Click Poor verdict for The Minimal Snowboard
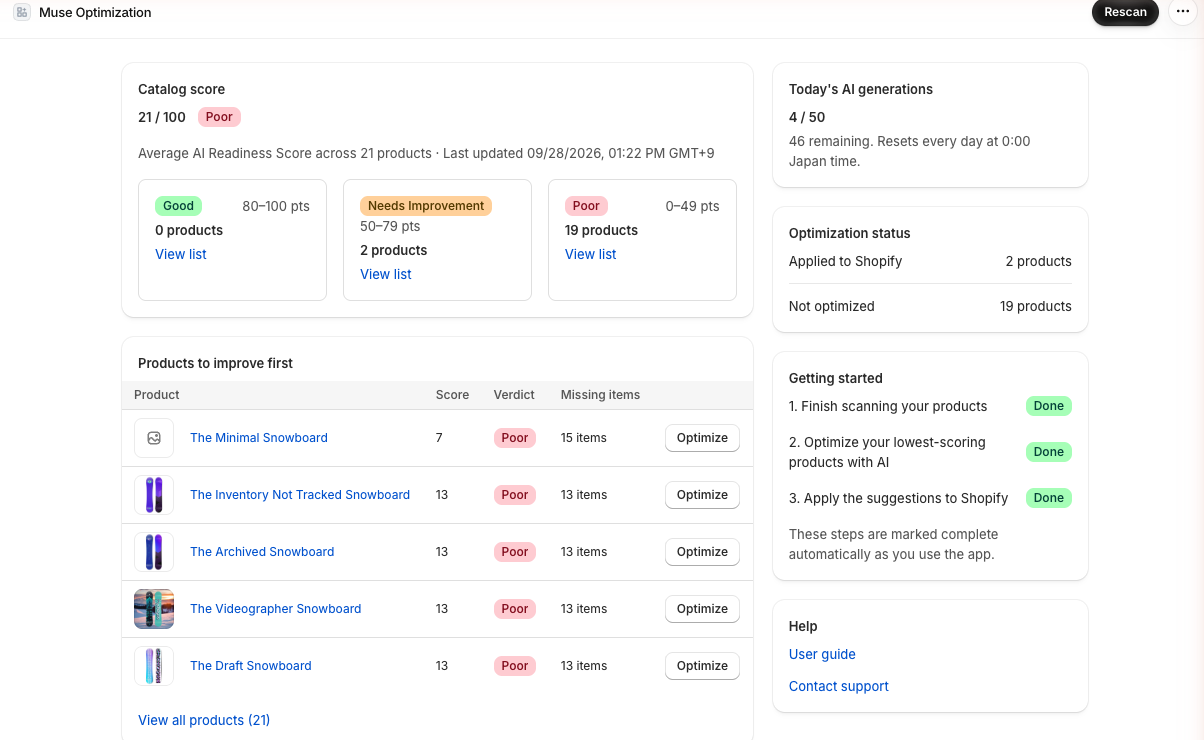The height and width of the screenshot is (740, 1204). click(515, 438)
